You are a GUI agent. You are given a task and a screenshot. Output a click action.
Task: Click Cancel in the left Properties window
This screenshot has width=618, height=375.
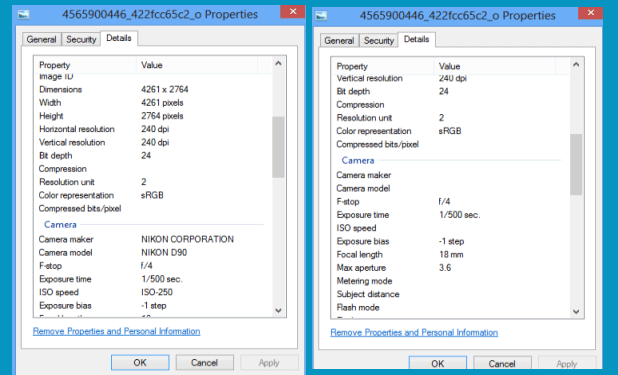pyautogui.click(x=204, y=362)
